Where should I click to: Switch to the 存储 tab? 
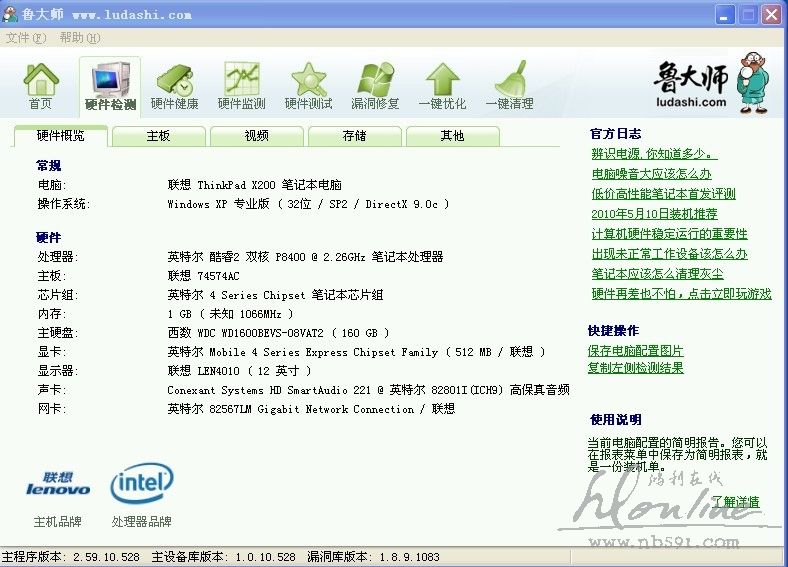tap(354, 136)
